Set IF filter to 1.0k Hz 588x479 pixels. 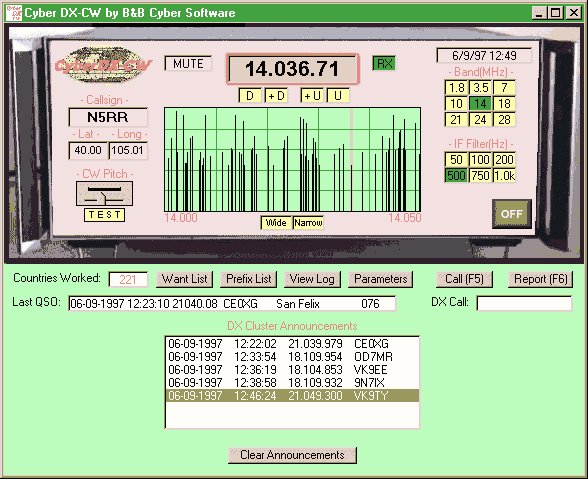coord(504,175)
